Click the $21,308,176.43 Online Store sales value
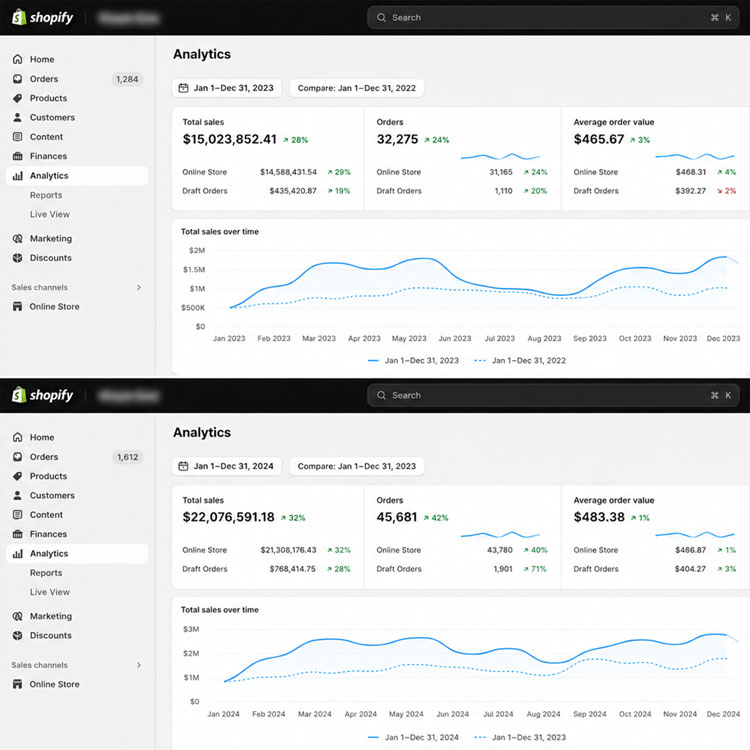 (288, 550)
